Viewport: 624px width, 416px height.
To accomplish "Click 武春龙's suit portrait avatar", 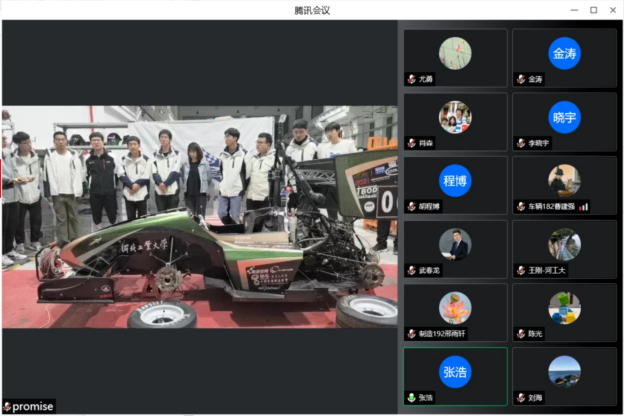I will pos(455,244).
